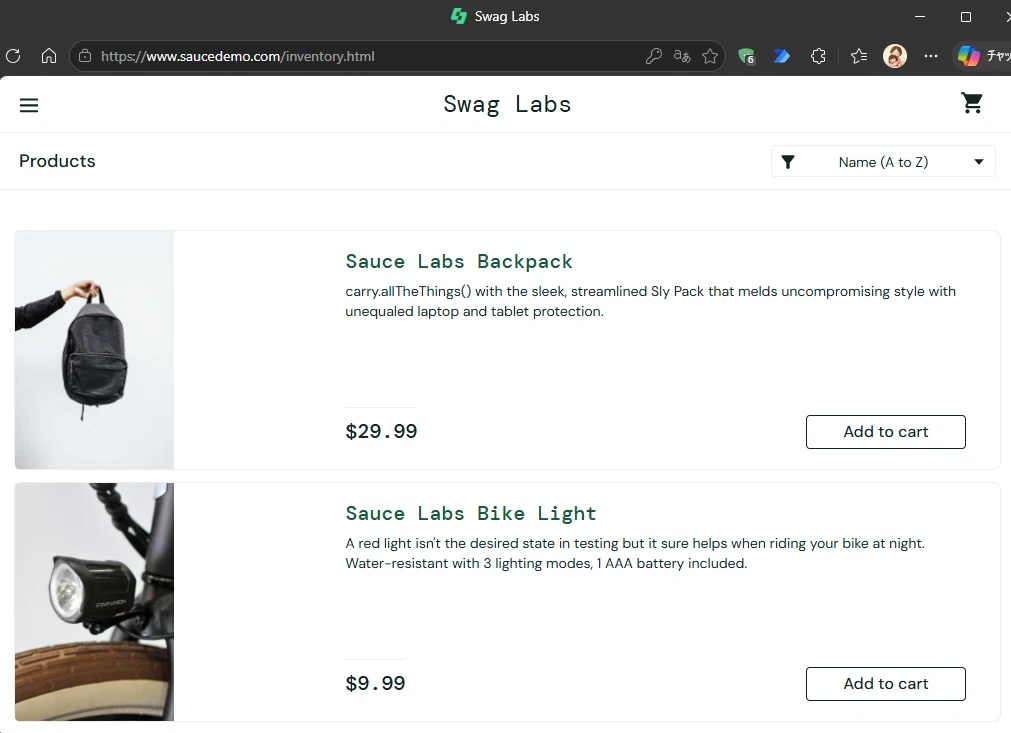The width and height of the screenshot is (1011, 733).
Task: Open browser settings and more menu
Action: pyautogui.click(x=930, y=56)
